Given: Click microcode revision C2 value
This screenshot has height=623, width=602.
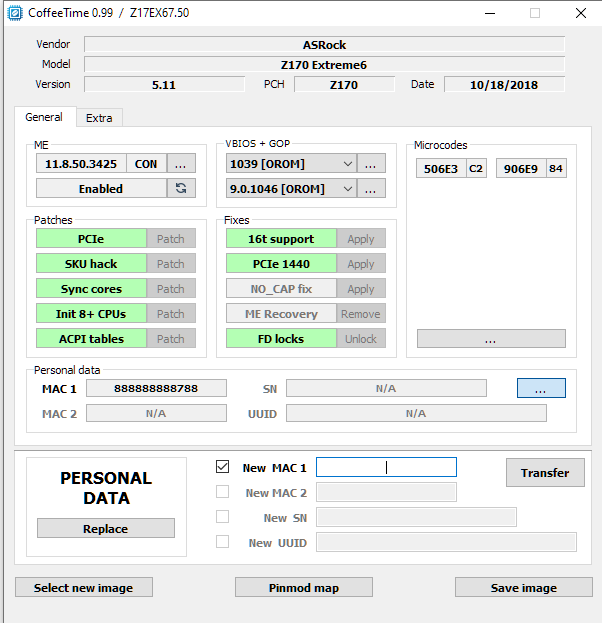Looking at the screenshot, I should 476,168.
